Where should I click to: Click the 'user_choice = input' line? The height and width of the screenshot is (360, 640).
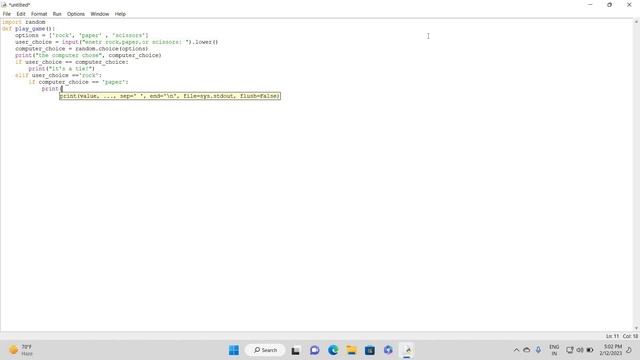pos(117,42)
